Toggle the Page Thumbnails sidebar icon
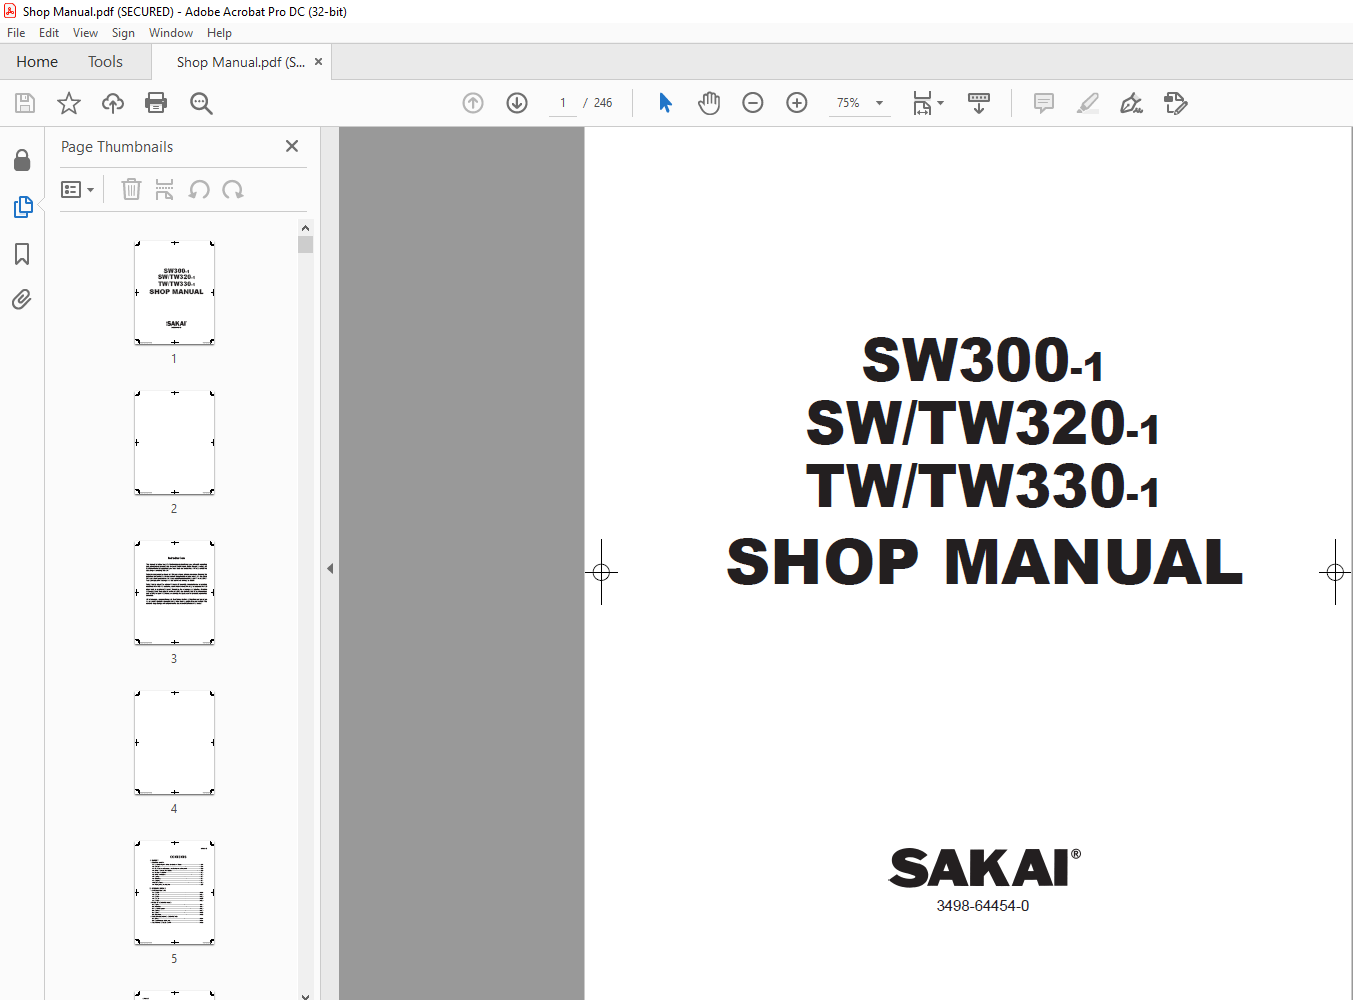The width and height of the screenshot is (1353, 1000). pos(22,207)
